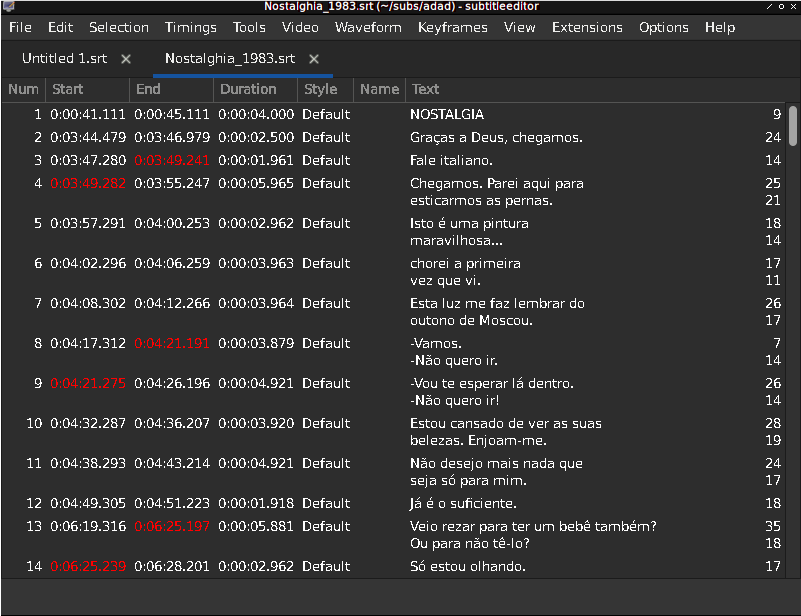The image size is (801, 616).
Task: Close the Nostalghia_1983.srt tab
Action: (313, 59)
